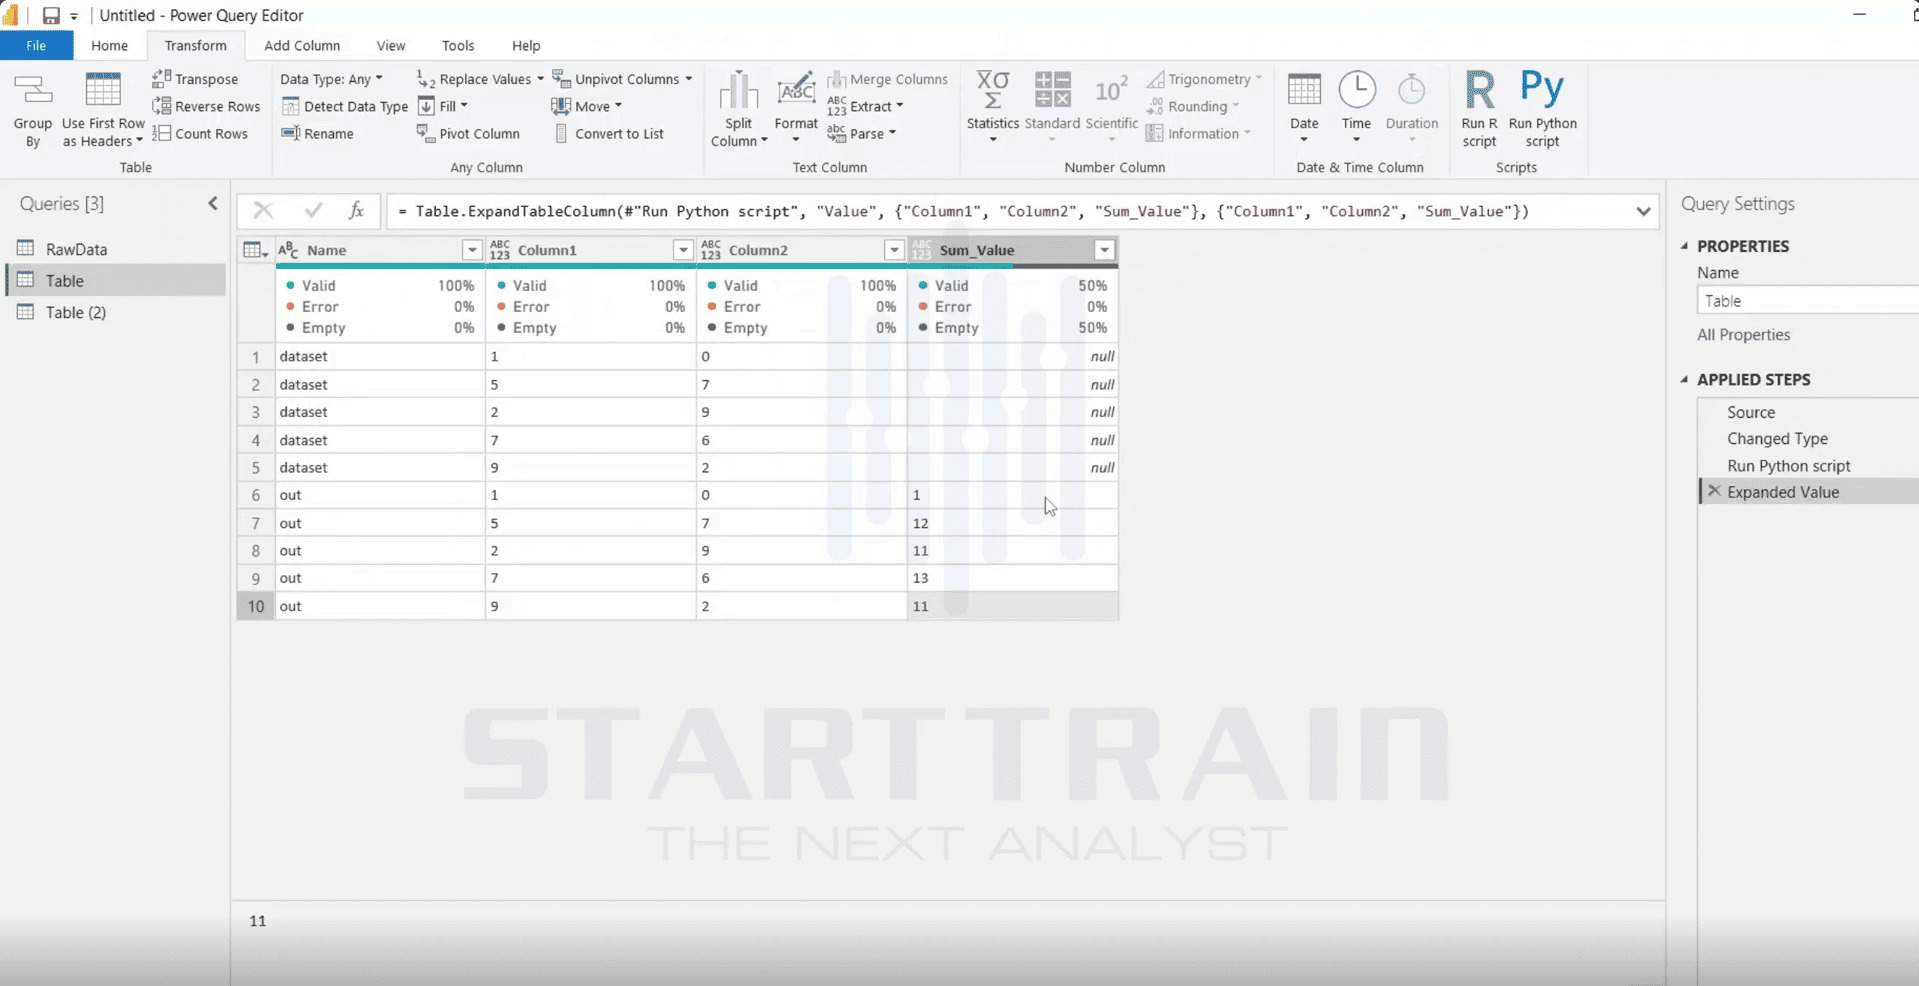This screenshot has width=1919, height=986.
Task: Open the Tools tab
Action: (x=458, y=46)
